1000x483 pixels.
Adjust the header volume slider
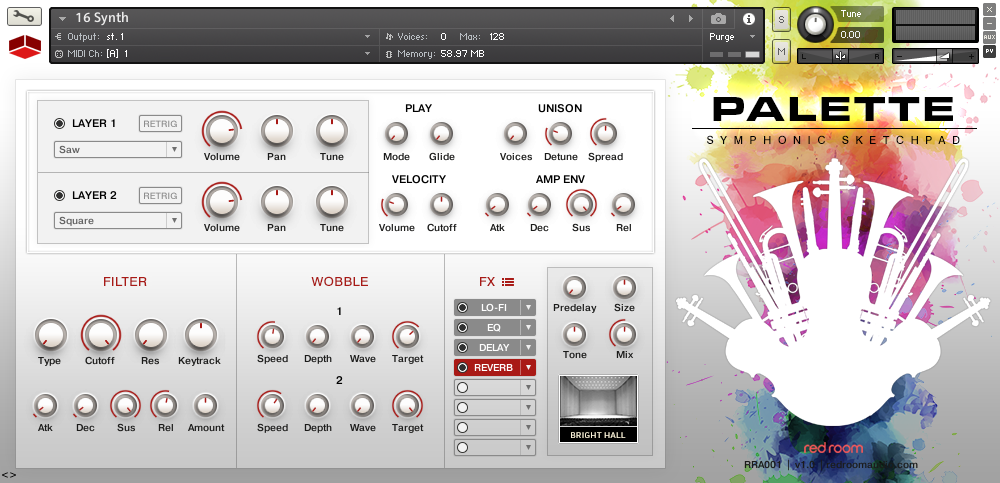click(x=936, y=56)
